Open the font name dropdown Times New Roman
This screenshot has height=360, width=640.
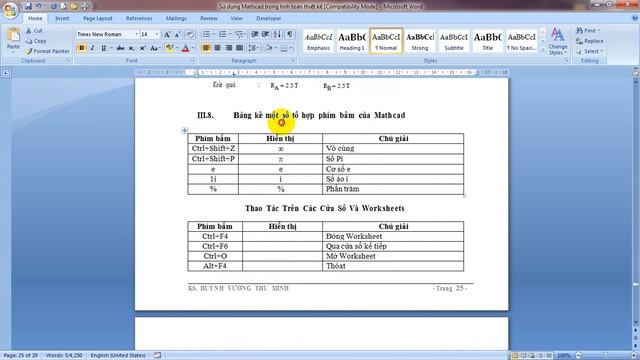tap(136, 34)
